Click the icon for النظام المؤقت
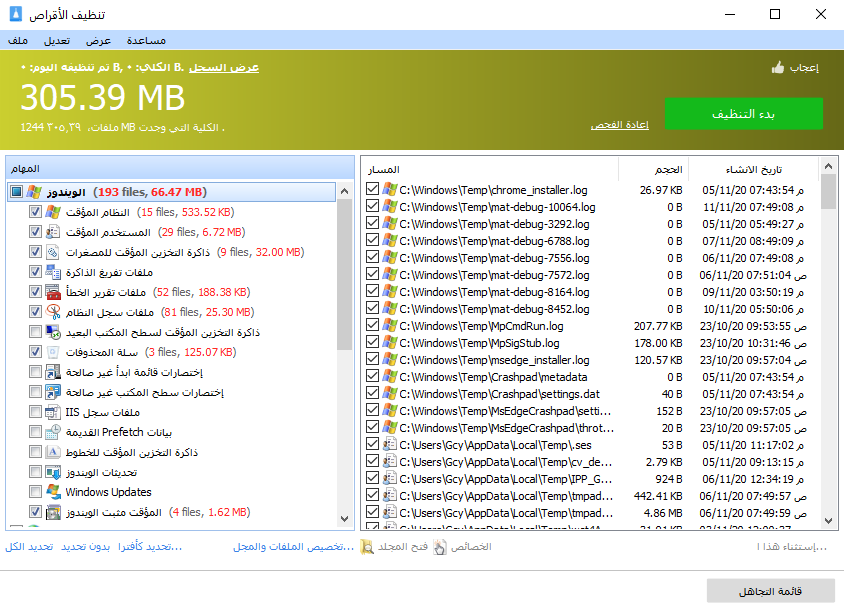Image resolution: width=844 pixels, height=611 pixels. pos(53,212)
